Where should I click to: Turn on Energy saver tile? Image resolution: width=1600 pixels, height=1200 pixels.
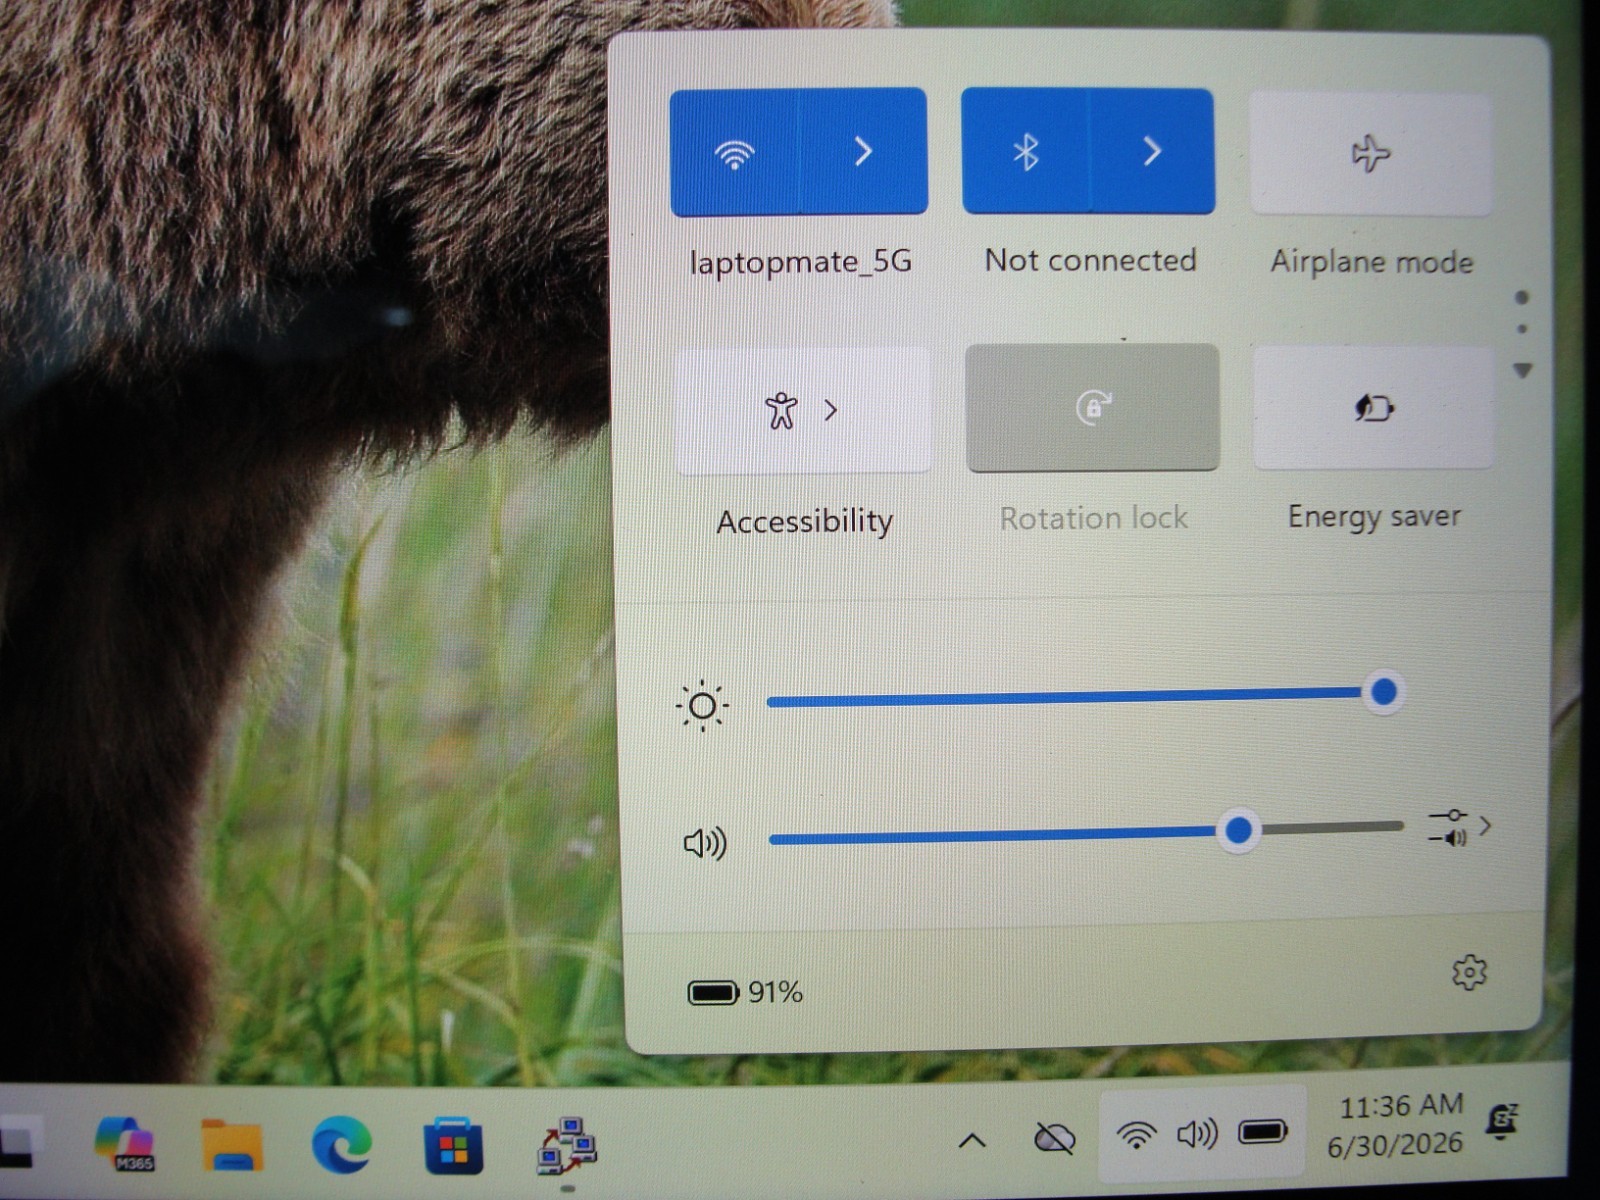coord(1373,407)
